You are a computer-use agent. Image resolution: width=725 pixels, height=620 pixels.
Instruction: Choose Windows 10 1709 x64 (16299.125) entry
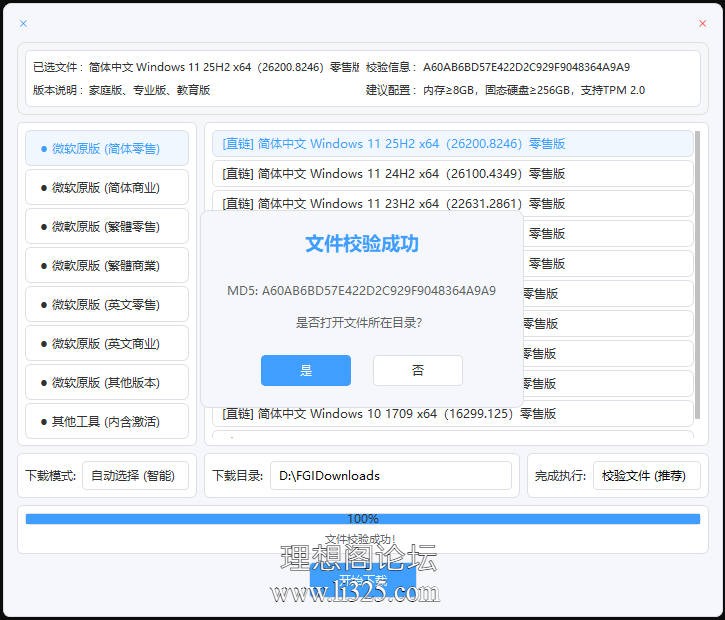tap(453, 414)
